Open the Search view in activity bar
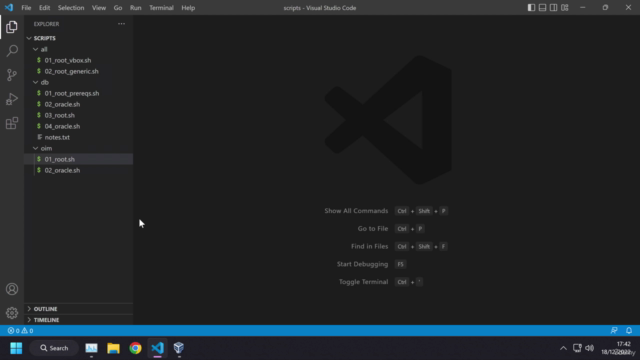This screenshot has width=640, height=360. 12,51
